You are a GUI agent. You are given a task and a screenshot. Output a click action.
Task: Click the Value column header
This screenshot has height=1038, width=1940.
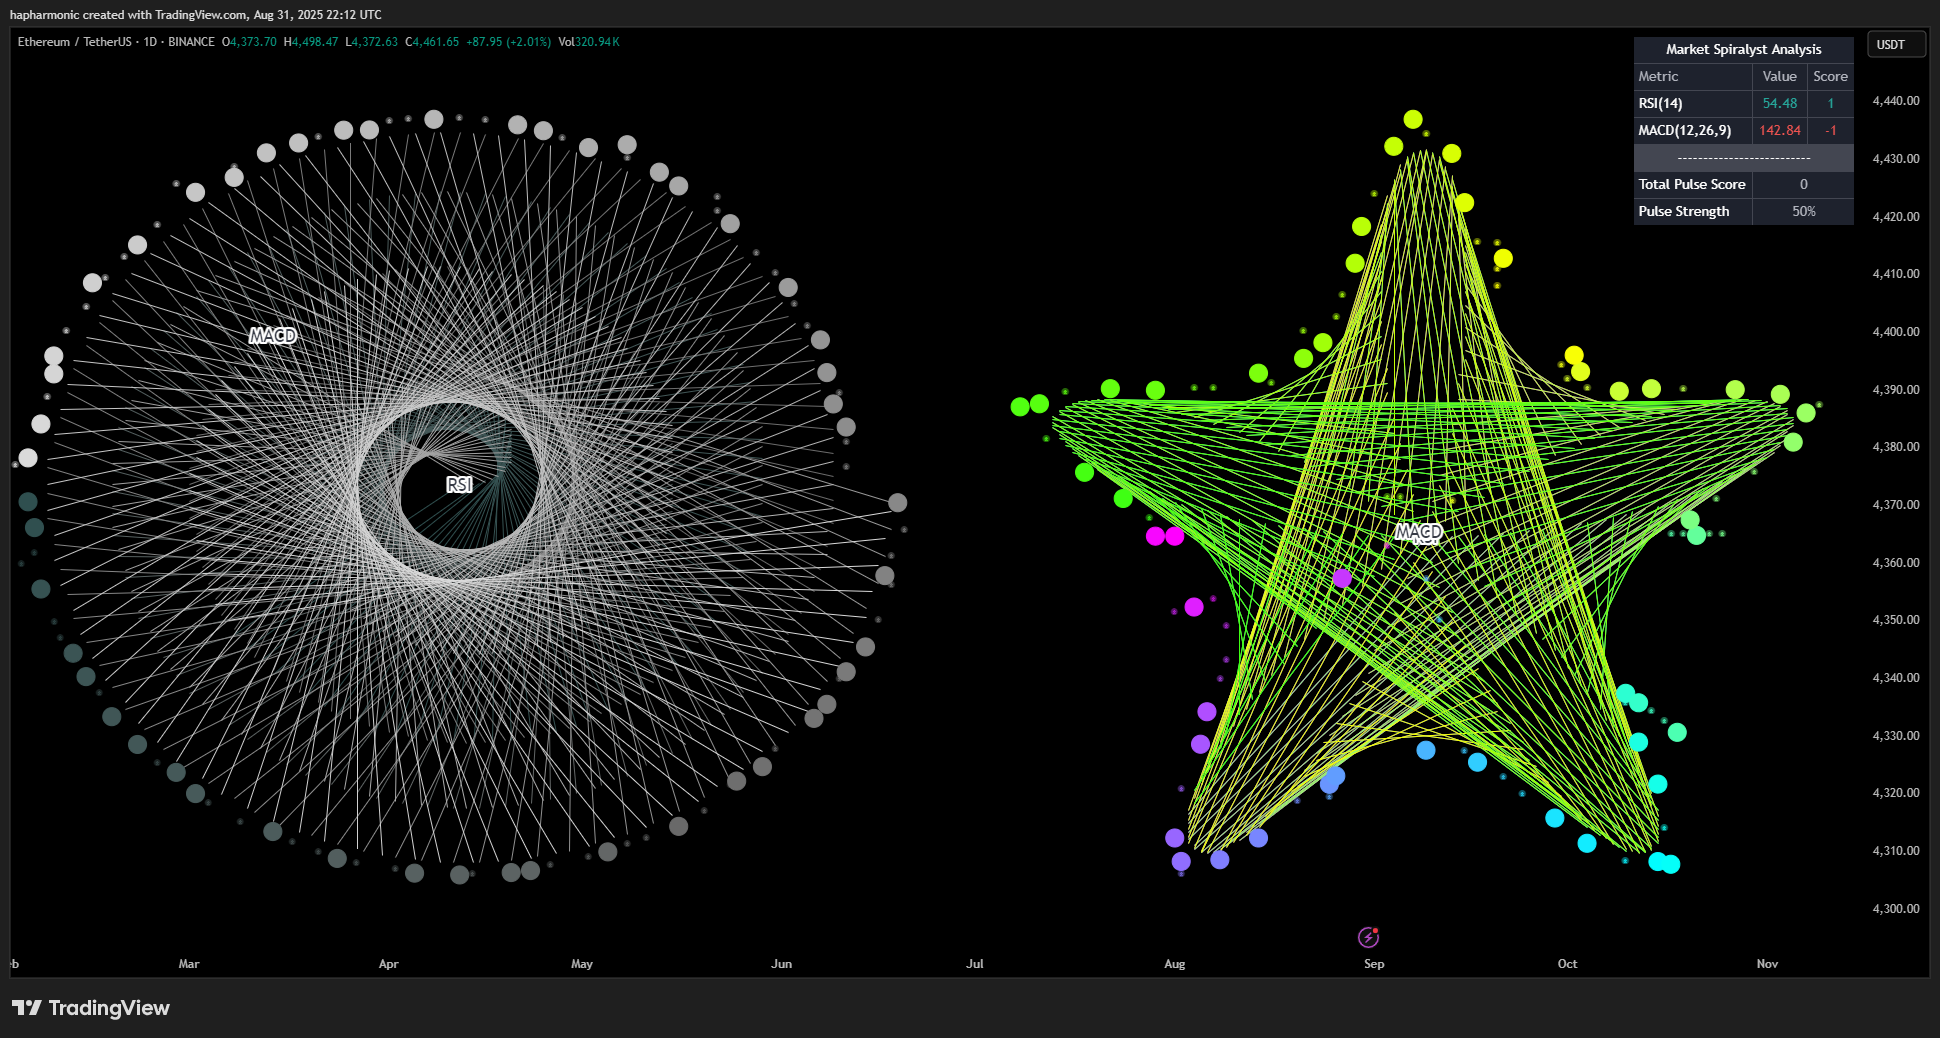(1779, 76)
